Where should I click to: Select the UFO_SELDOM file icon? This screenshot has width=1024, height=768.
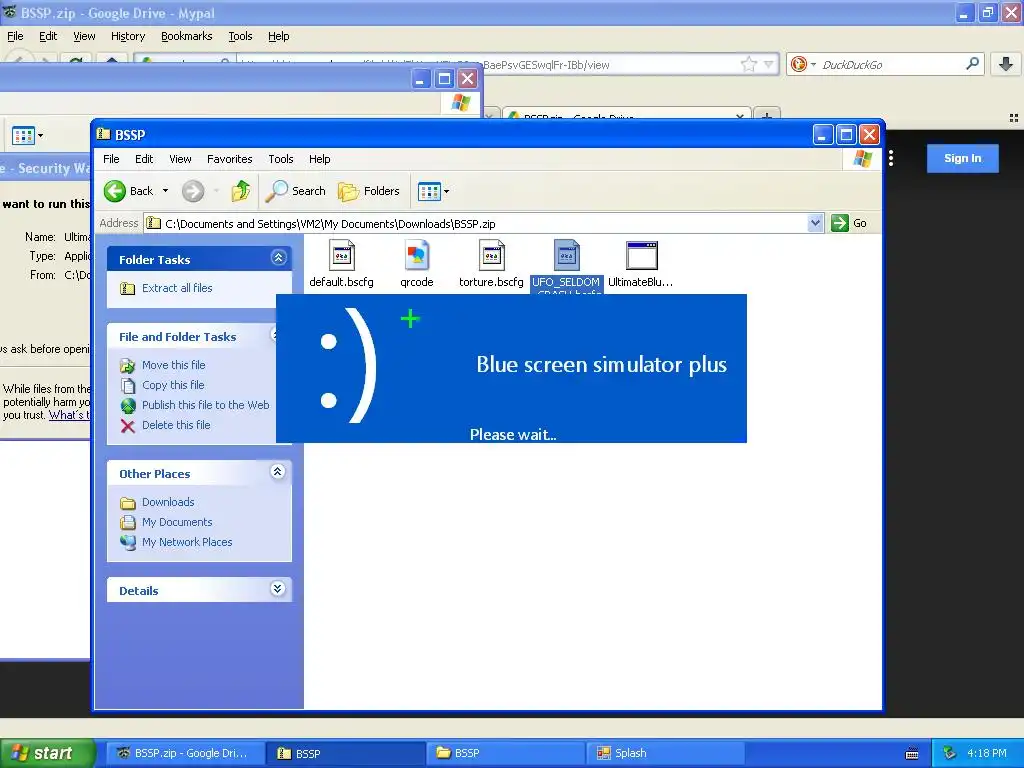tap(566, 255)
